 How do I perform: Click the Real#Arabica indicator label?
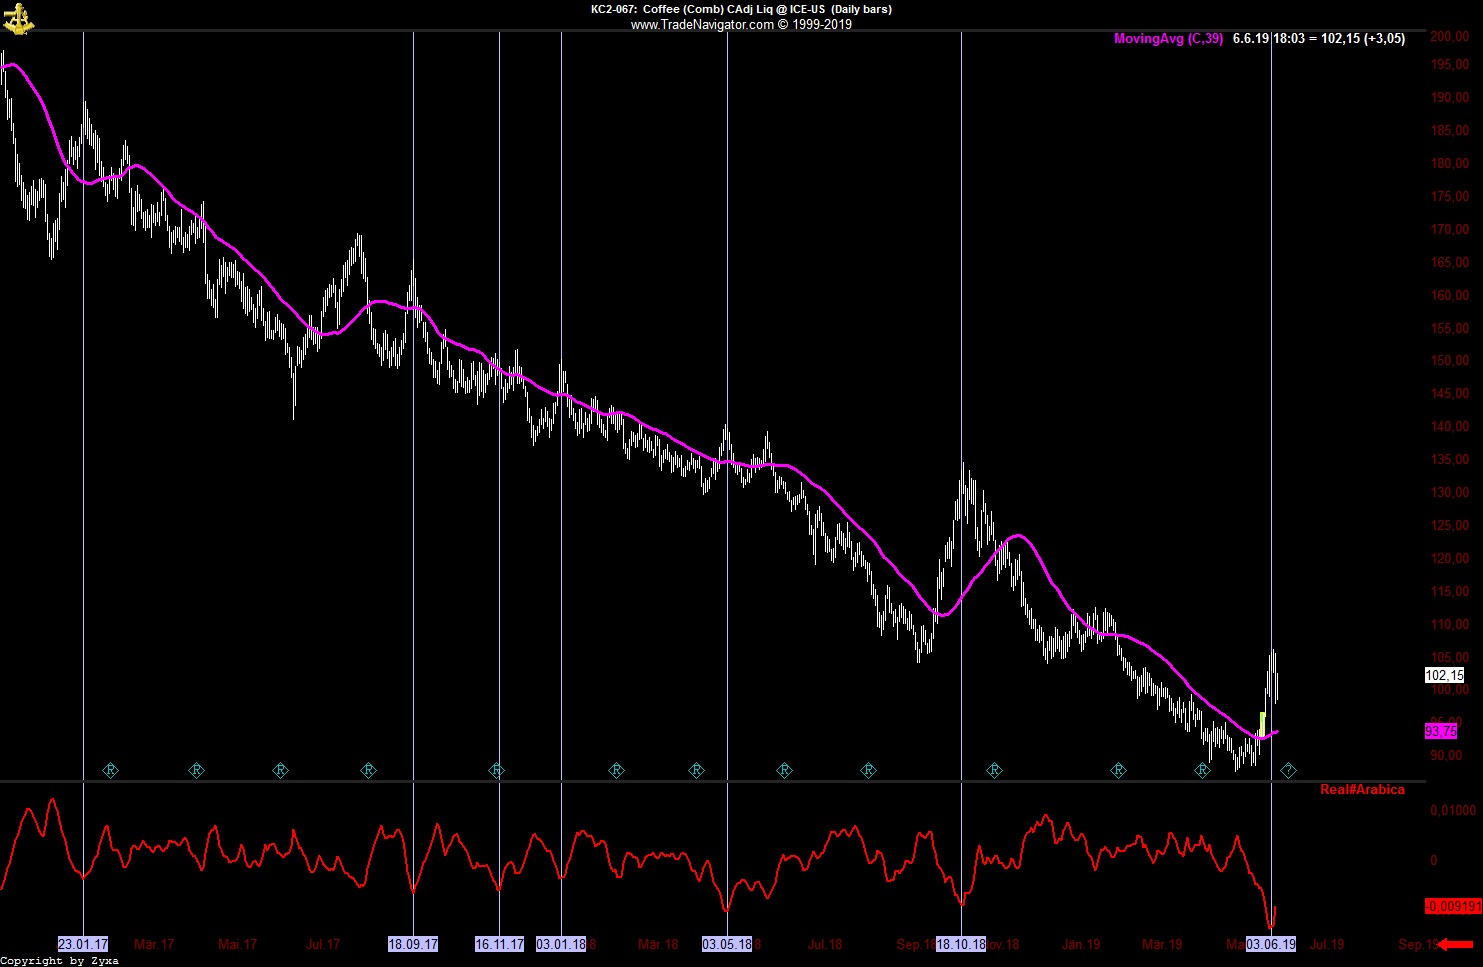point(1362,790)
